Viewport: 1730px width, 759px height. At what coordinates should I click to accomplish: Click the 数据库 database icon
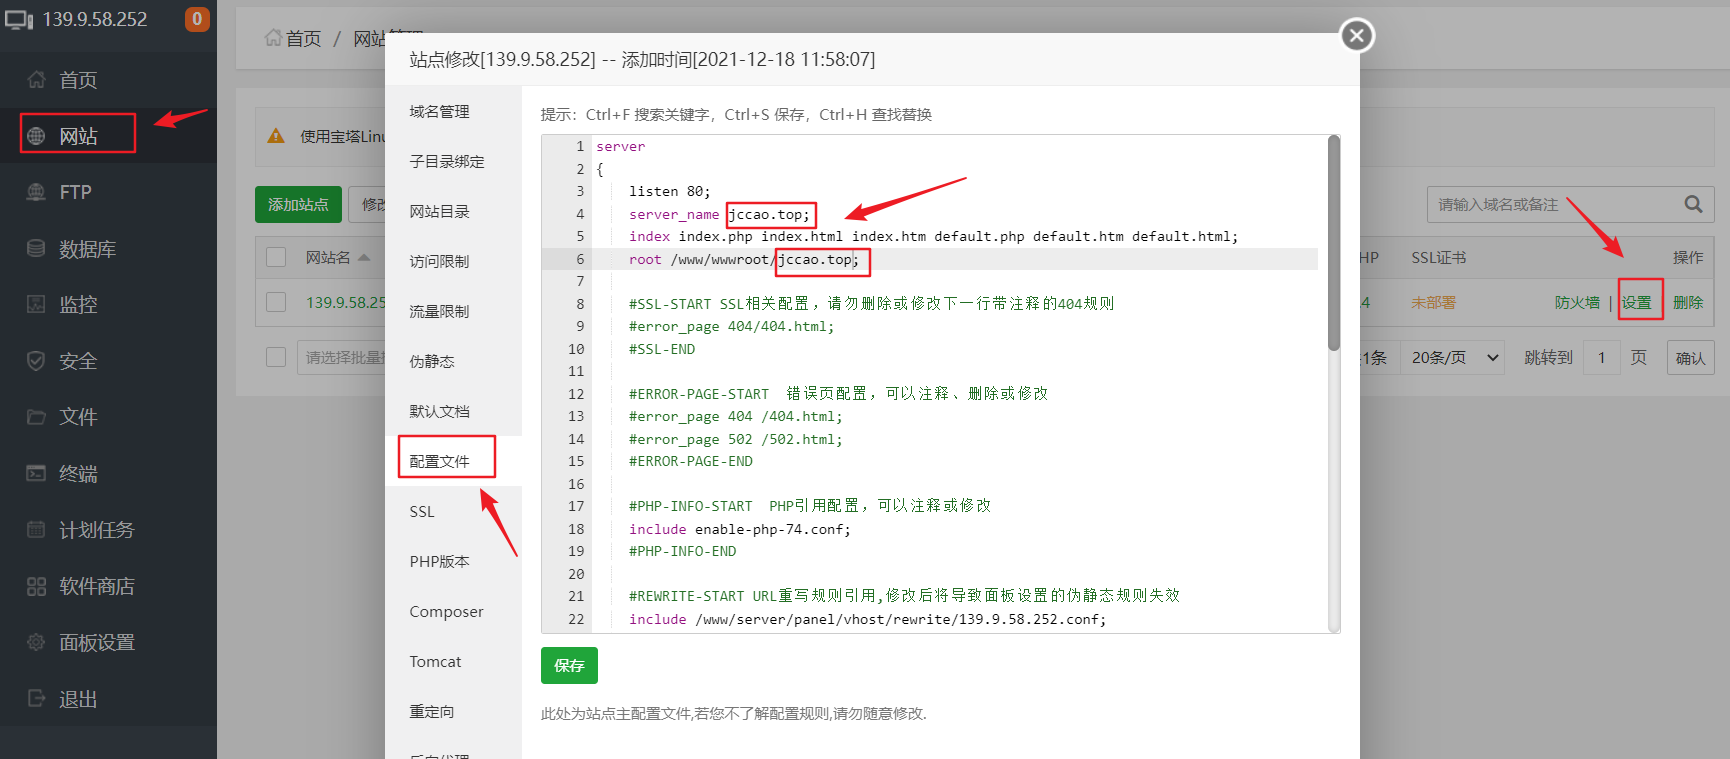(36, 248)
